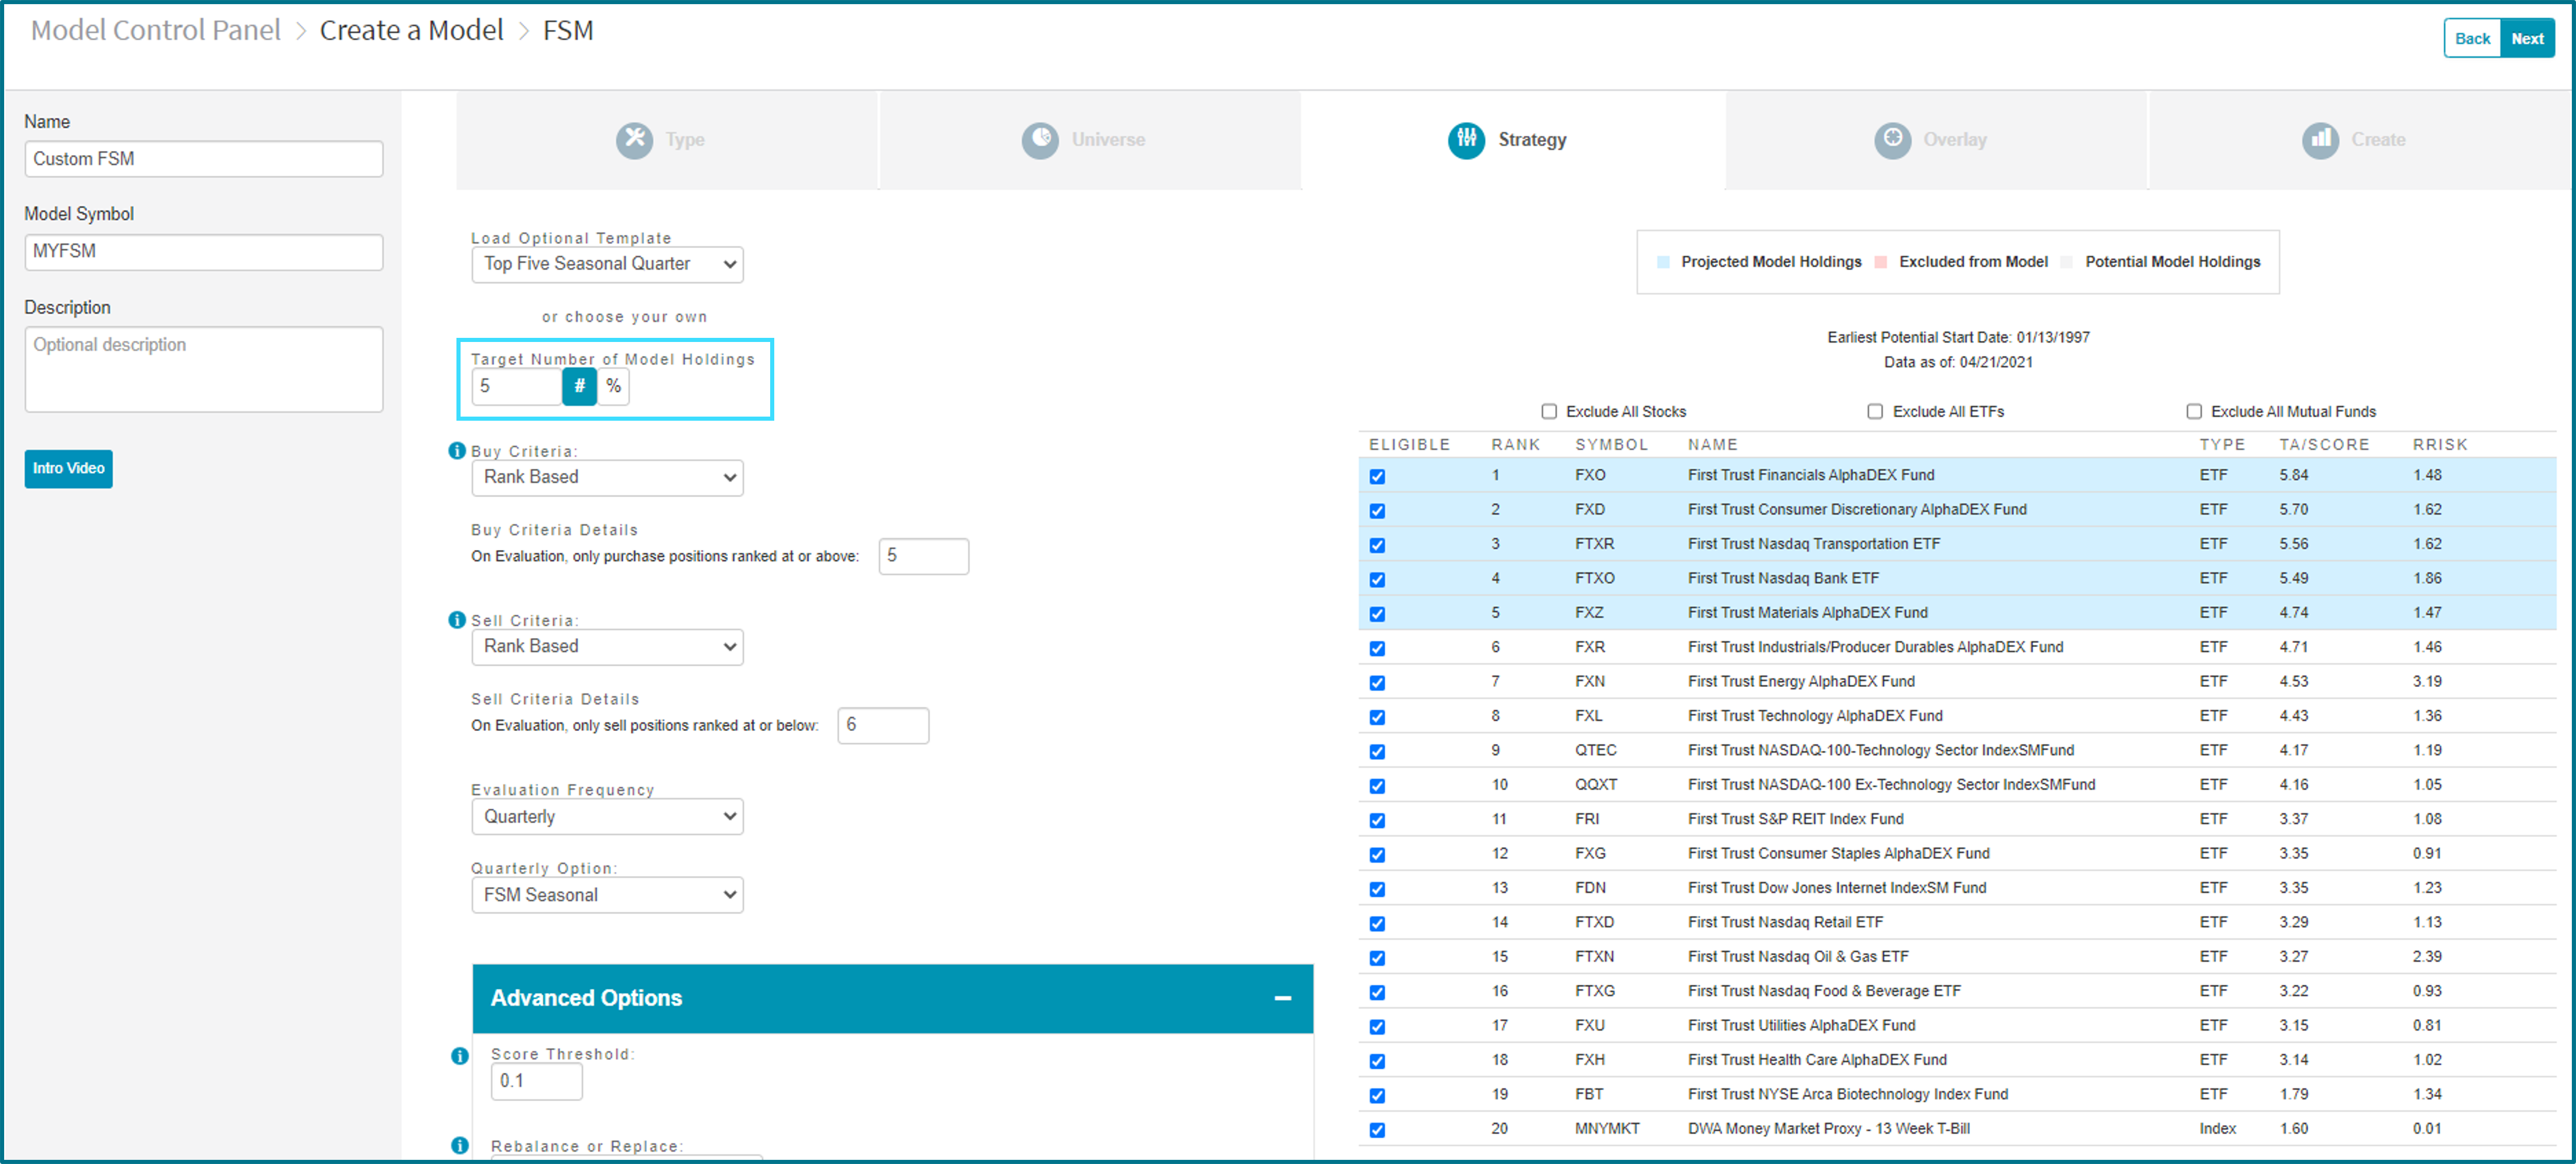Uncheck eligibility for FBT row

tap(1377, 1095)
